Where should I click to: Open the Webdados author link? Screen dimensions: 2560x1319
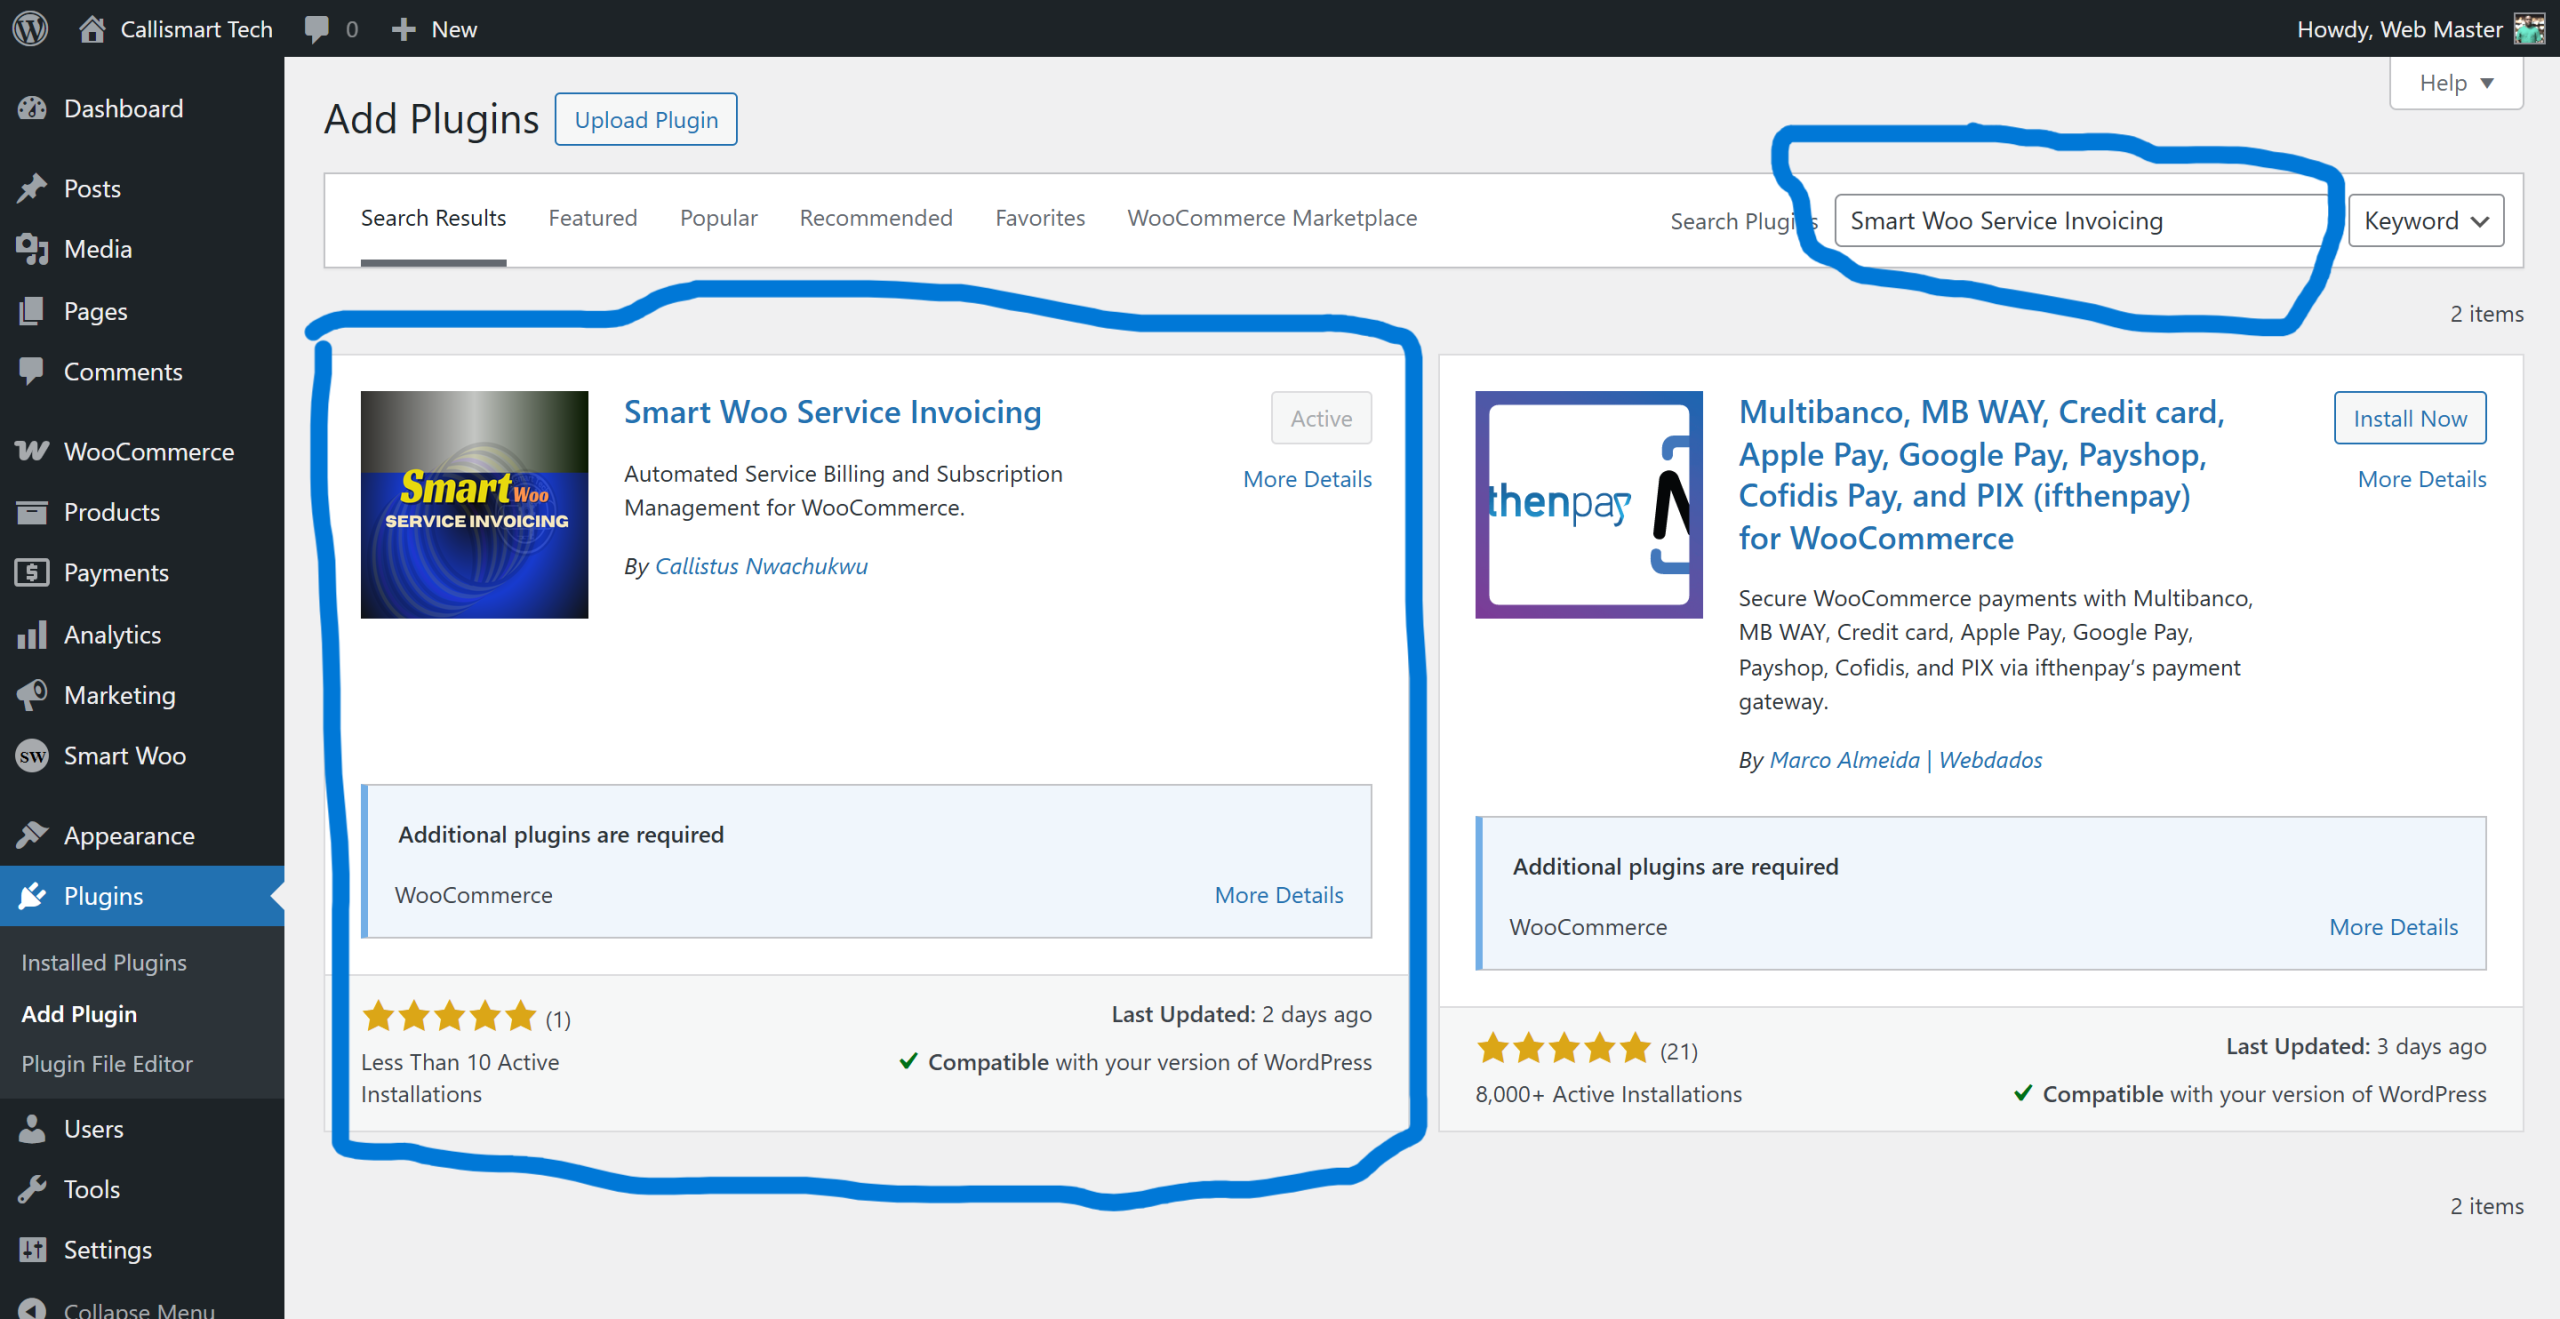tap(1990, 760)
